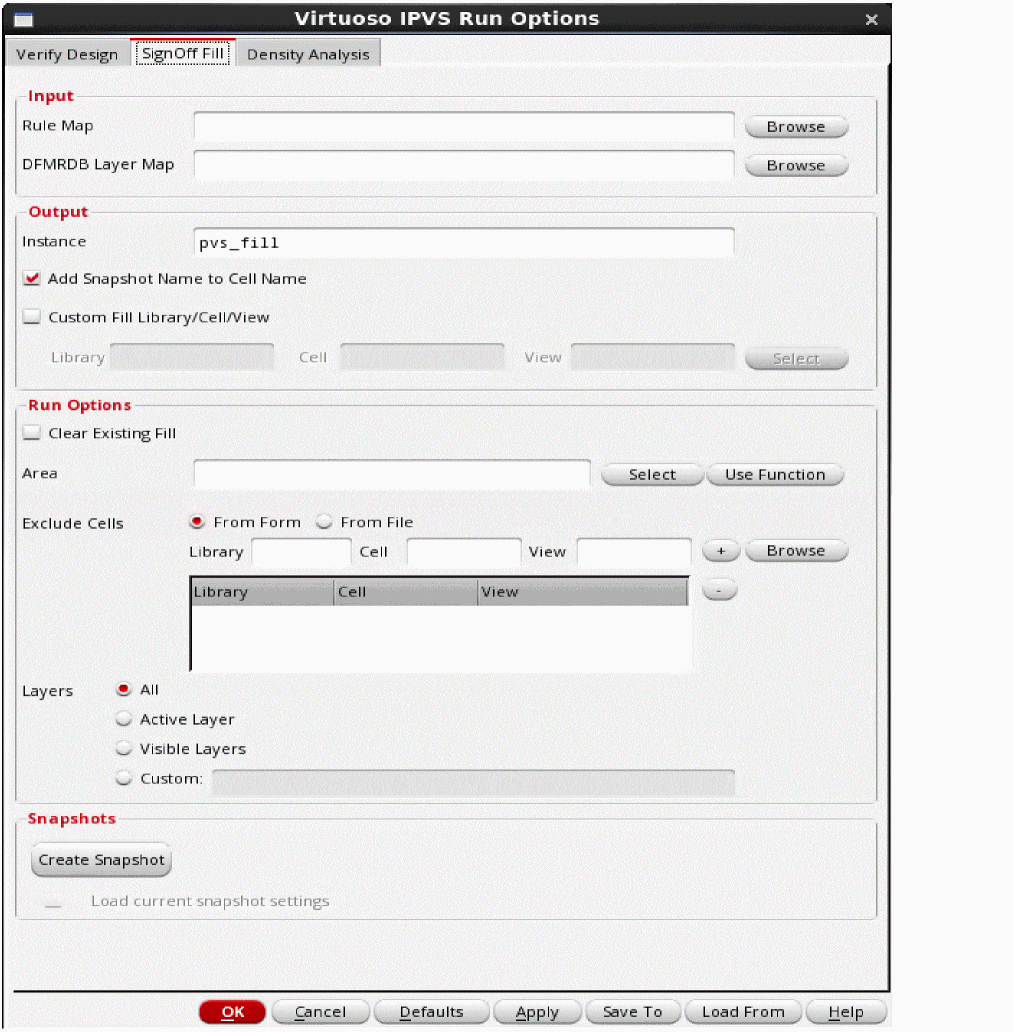The width and height of the screenshot is (1013, 1032).
Task: Enable Custom Fill Library/Cell/View checkbox
Action: coord(32,317)
